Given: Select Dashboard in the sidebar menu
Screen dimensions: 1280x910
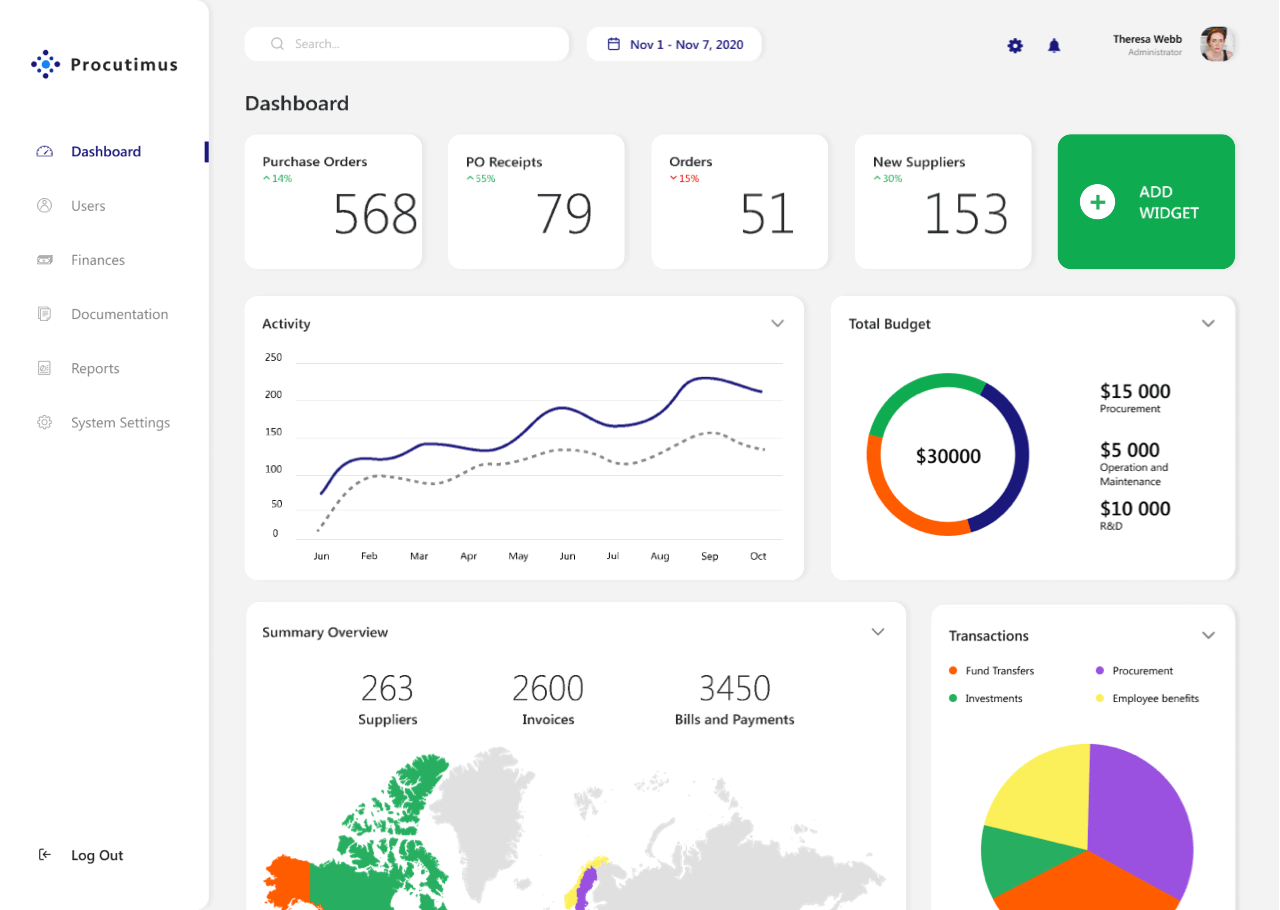Looking at the screenshot, I should tap(105, 152).
